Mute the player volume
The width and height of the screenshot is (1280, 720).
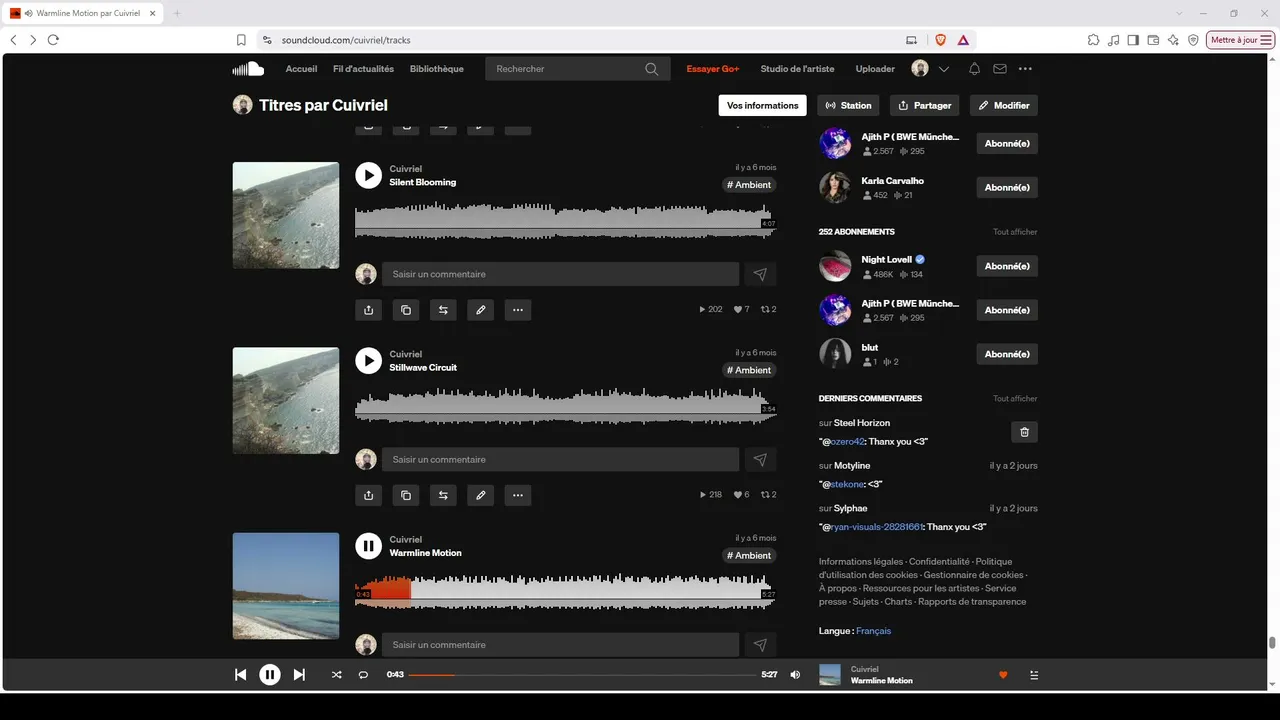(x=795, y=675)
